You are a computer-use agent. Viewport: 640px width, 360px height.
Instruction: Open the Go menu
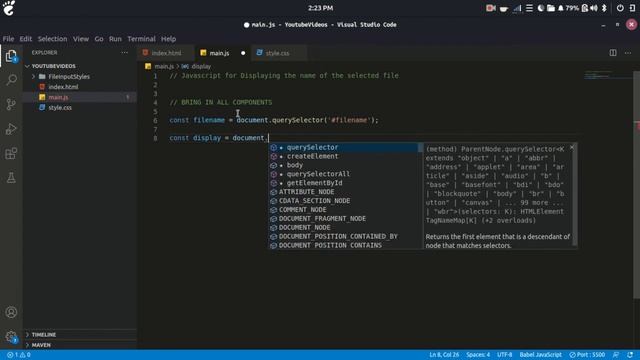click(x=99, y=39)
